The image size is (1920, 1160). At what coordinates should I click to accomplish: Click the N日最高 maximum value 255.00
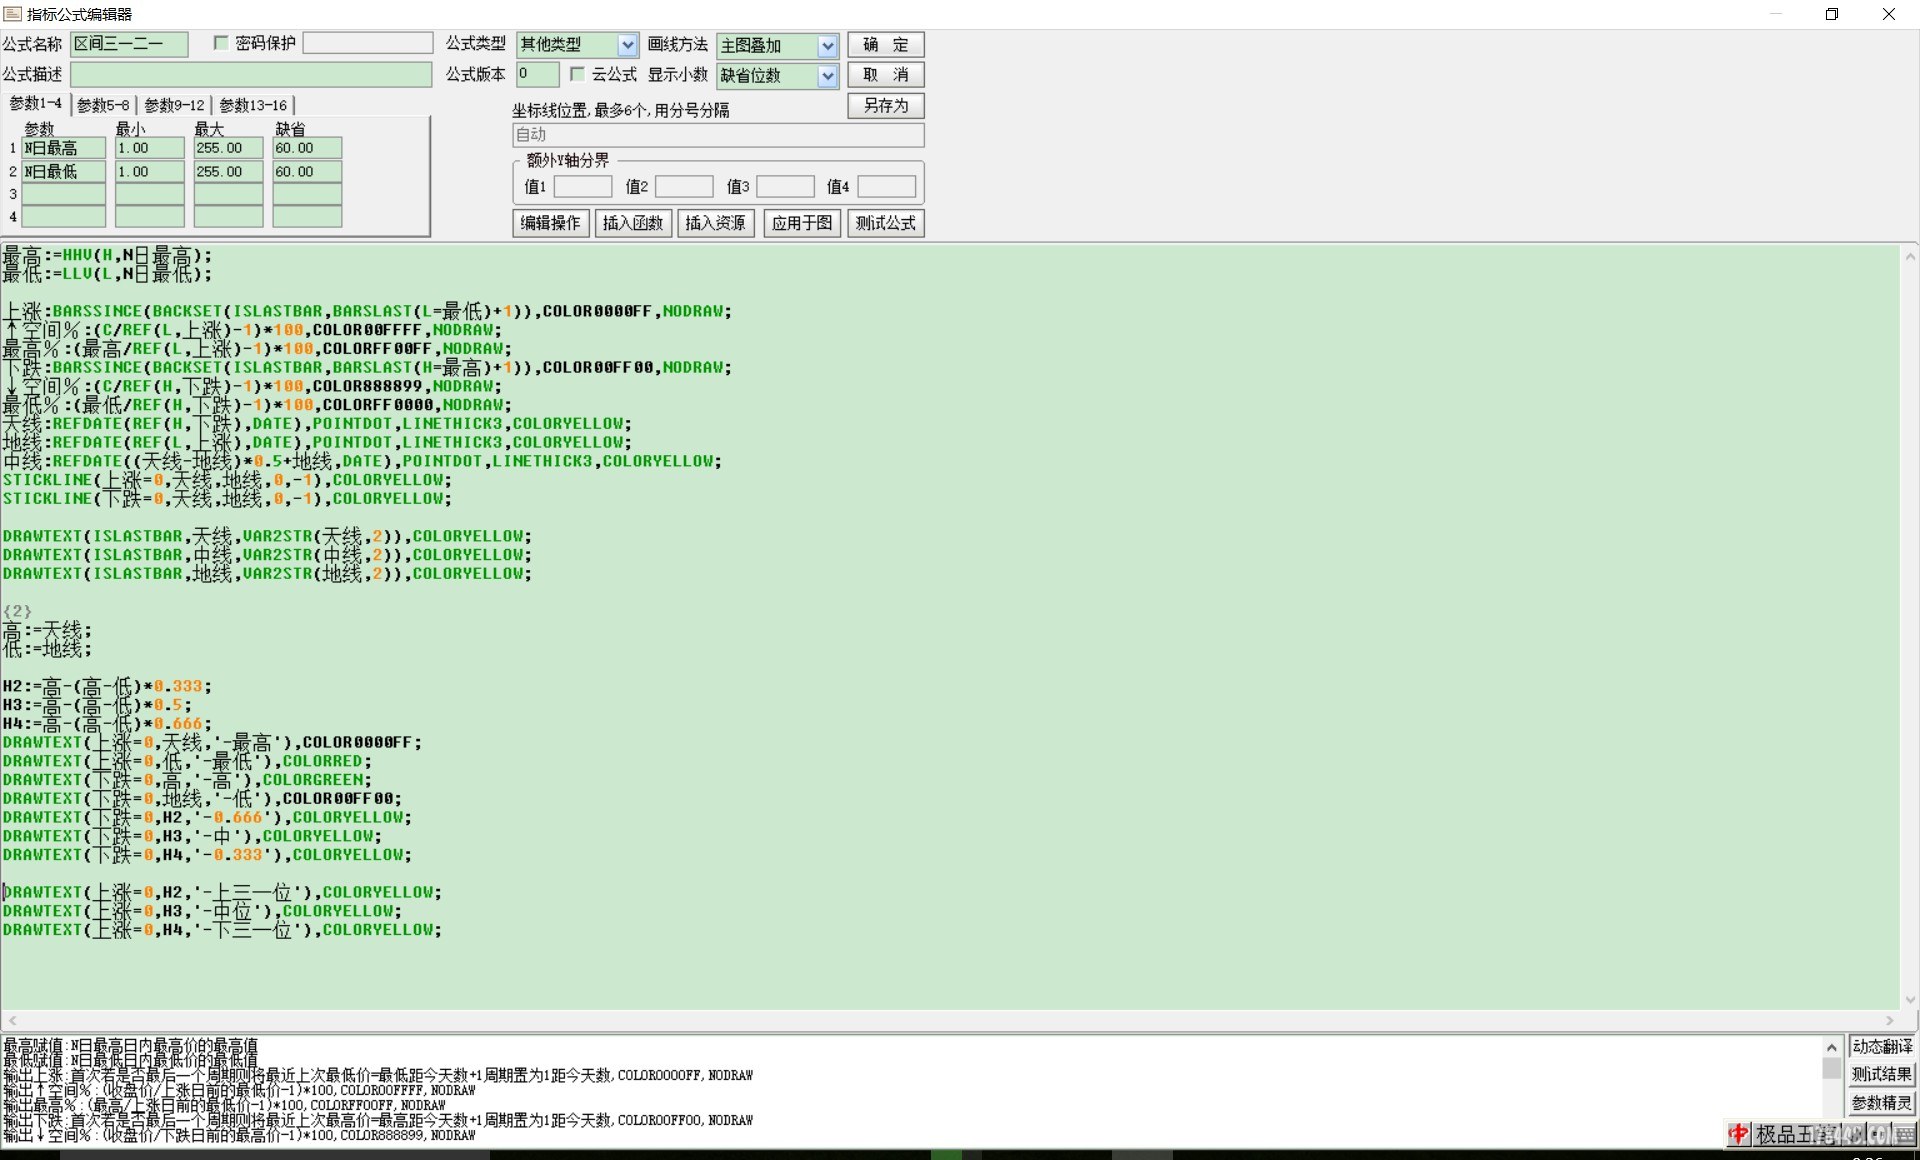228,148
